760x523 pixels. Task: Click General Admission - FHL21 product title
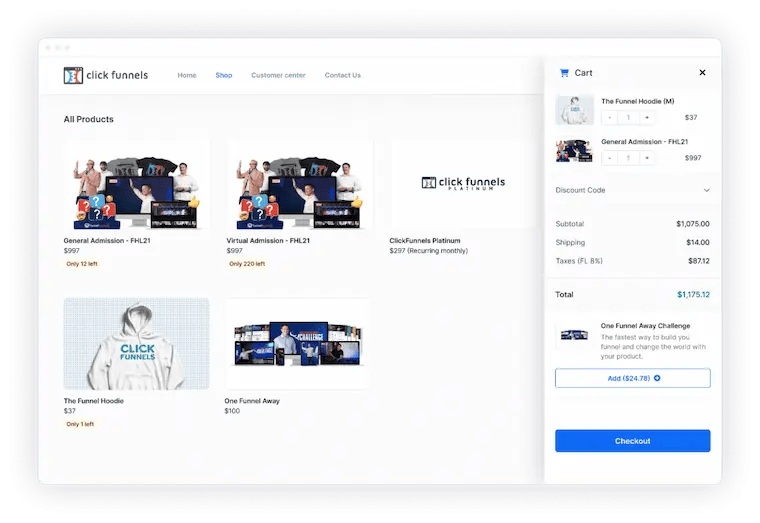click(x=107, y=240)
